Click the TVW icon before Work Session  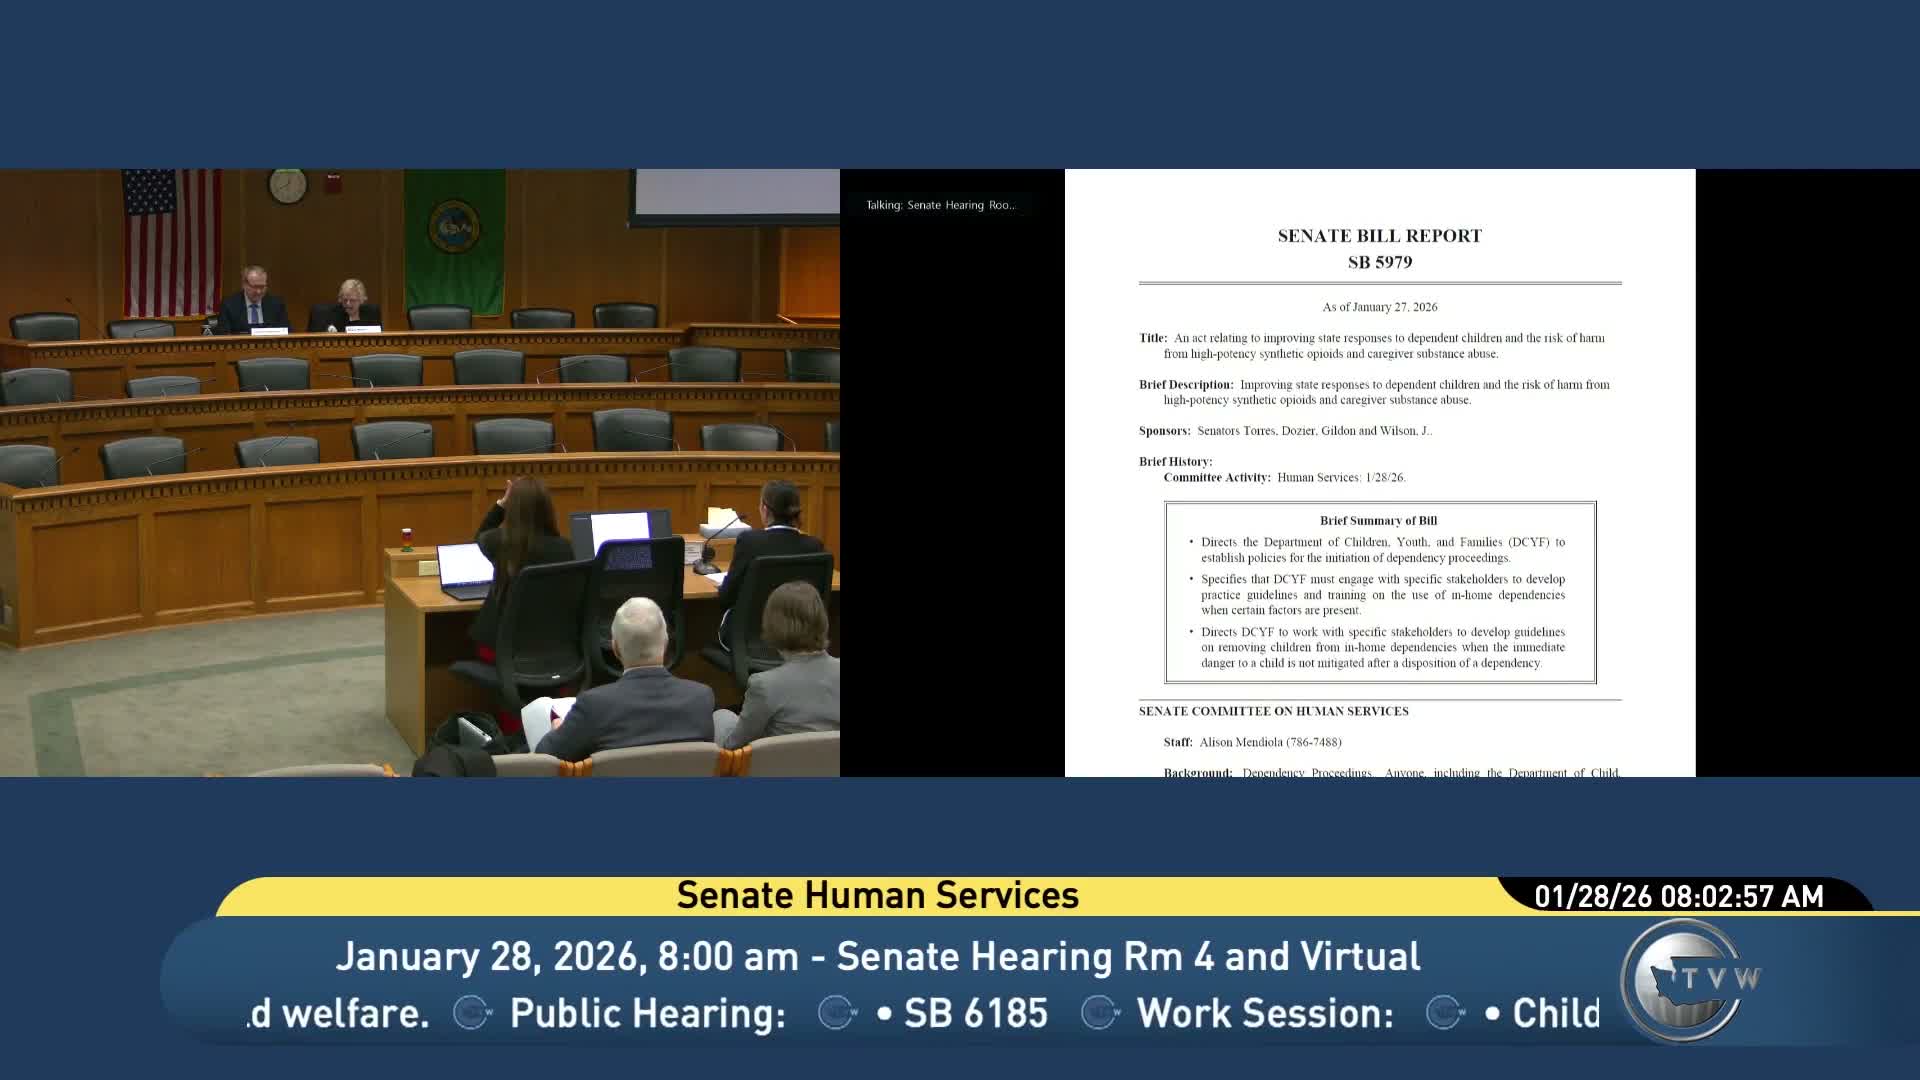point(1100,1013)
